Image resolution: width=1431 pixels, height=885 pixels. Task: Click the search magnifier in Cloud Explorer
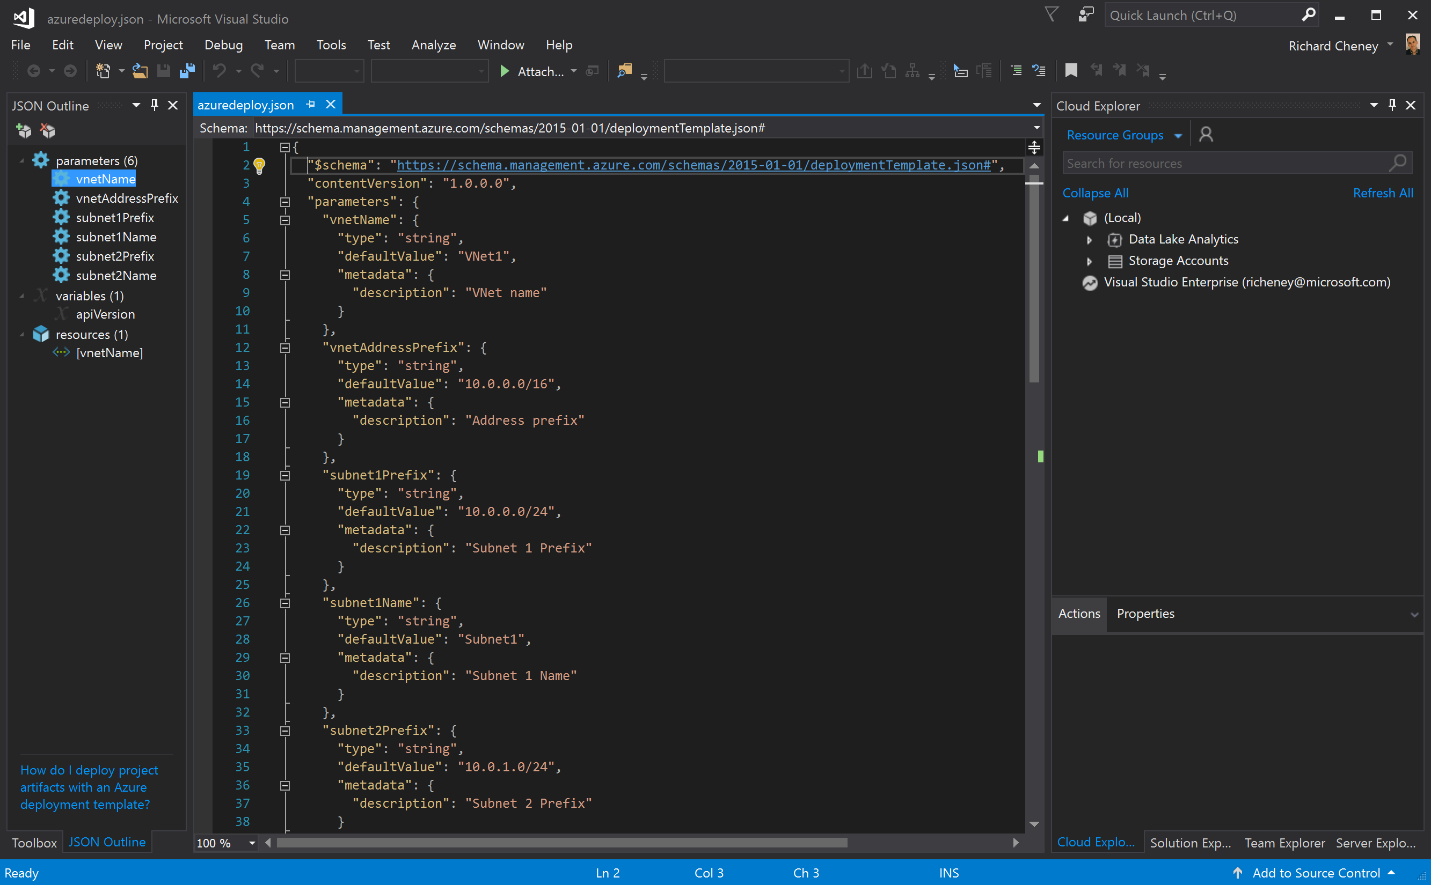click(1398, 162)
